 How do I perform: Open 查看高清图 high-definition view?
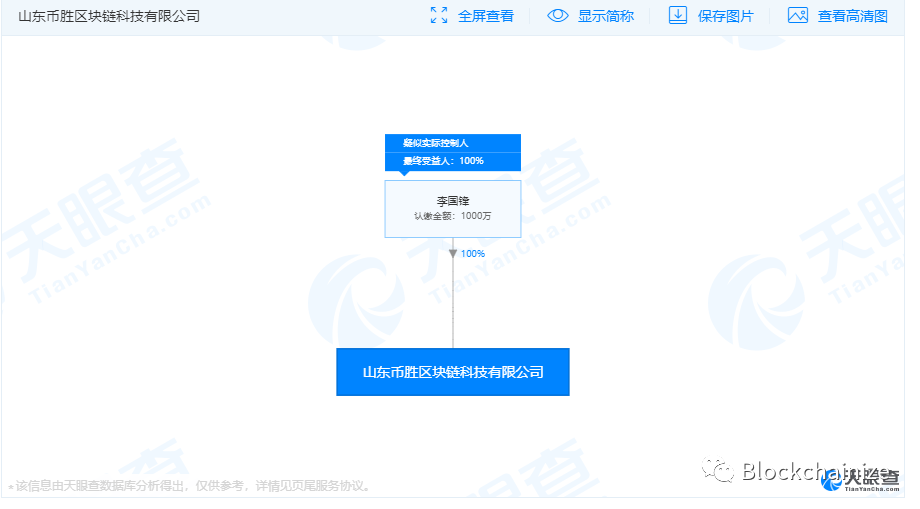click(x=853, y=16)
